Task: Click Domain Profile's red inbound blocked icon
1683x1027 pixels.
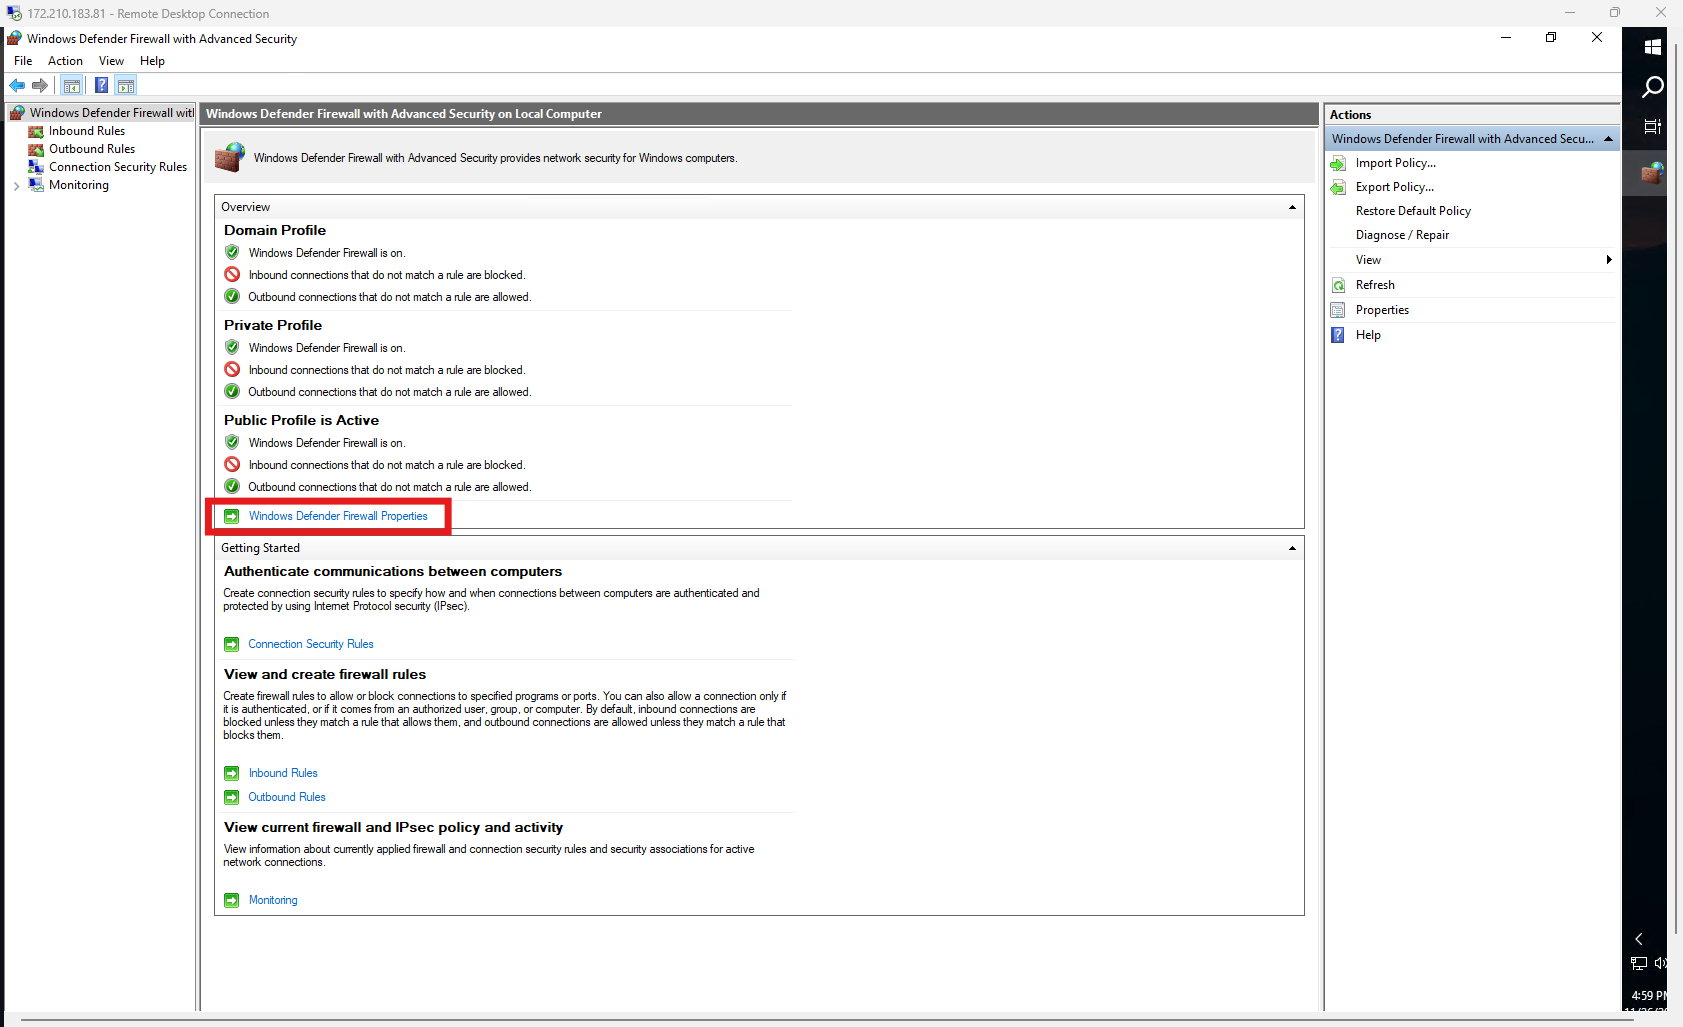Action: tap(232, 274)
